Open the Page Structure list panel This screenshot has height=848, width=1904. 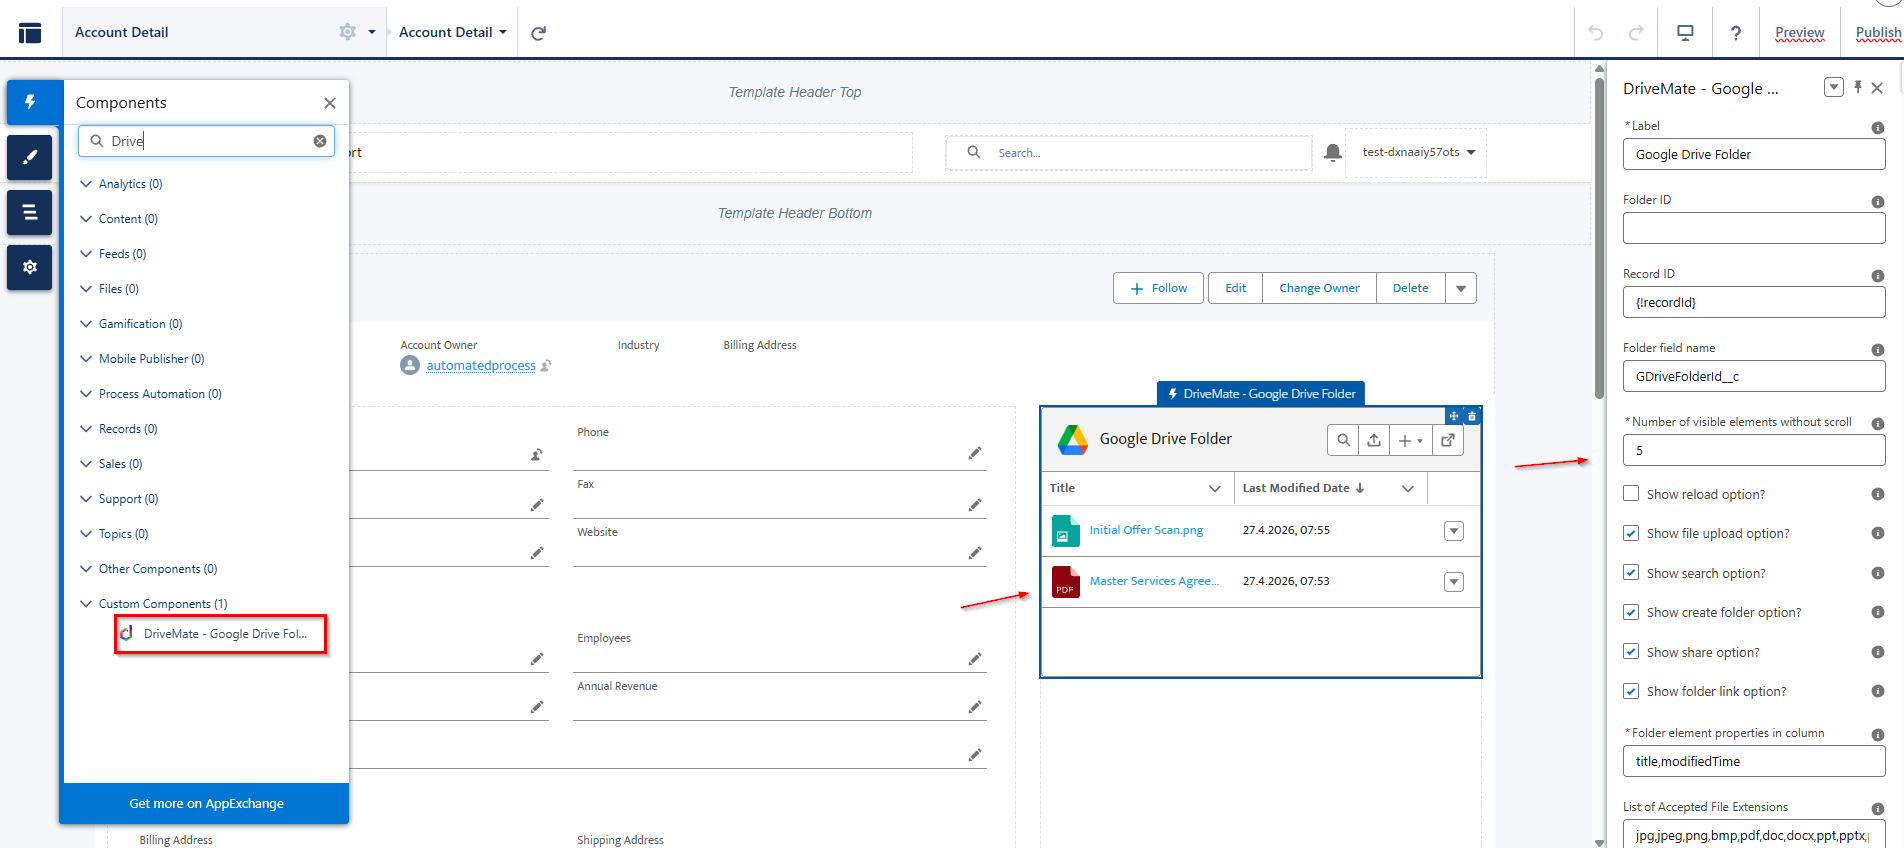tap(30, 212)
